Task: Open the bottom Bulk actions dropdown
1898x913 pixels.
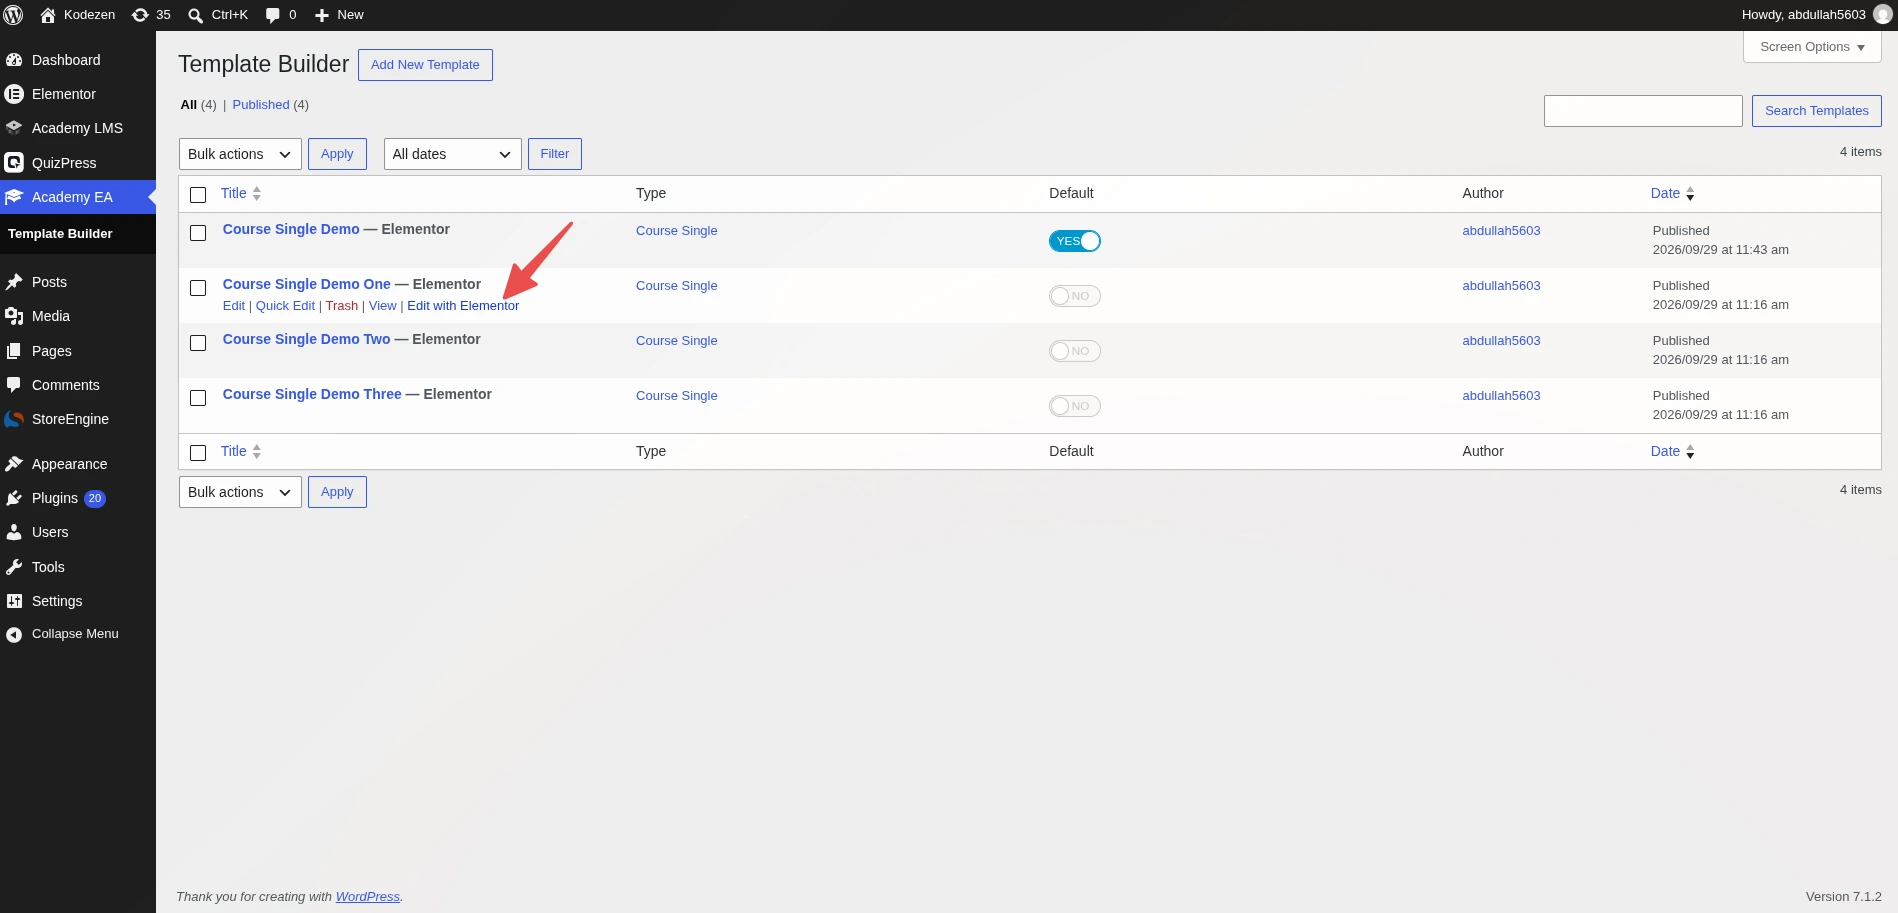Action: click(x=240, y=492)
